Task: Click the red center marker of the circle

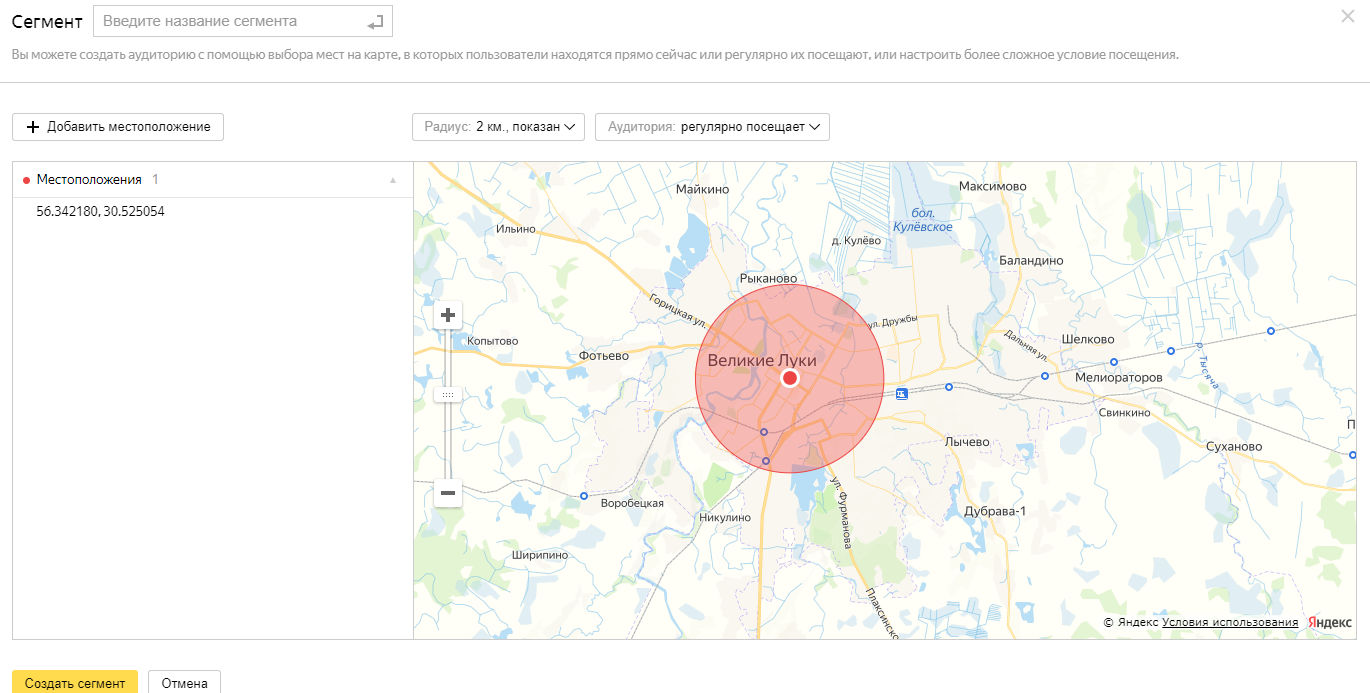Action: coord(790,378)
